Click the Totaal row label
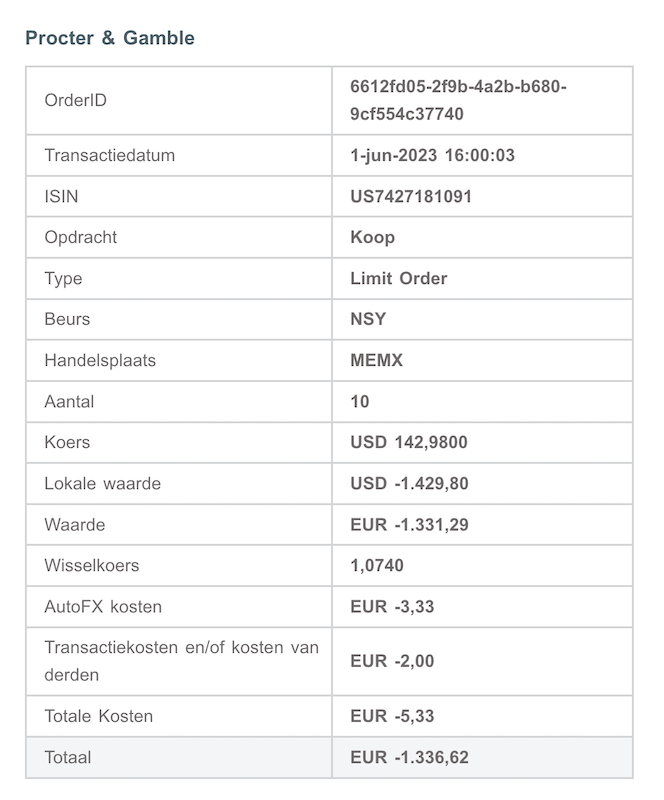This screenshot has width=664, height=800. (x=68, y=757)
